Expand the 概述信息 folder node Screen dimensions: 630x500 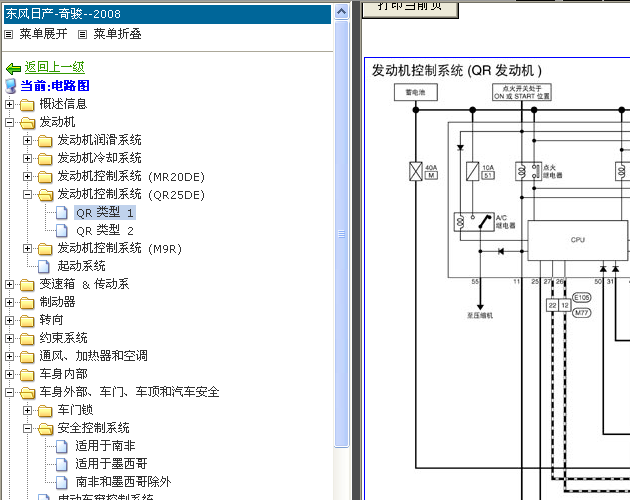coord(9,105)
